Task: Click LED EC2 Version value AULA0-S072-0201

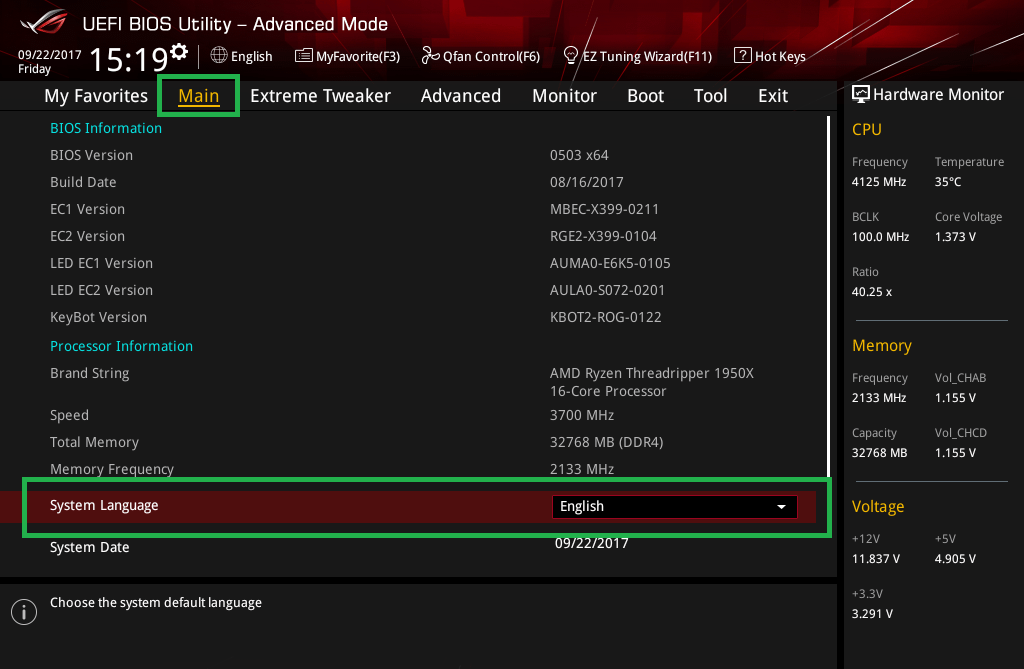Action: click(607, 290)
